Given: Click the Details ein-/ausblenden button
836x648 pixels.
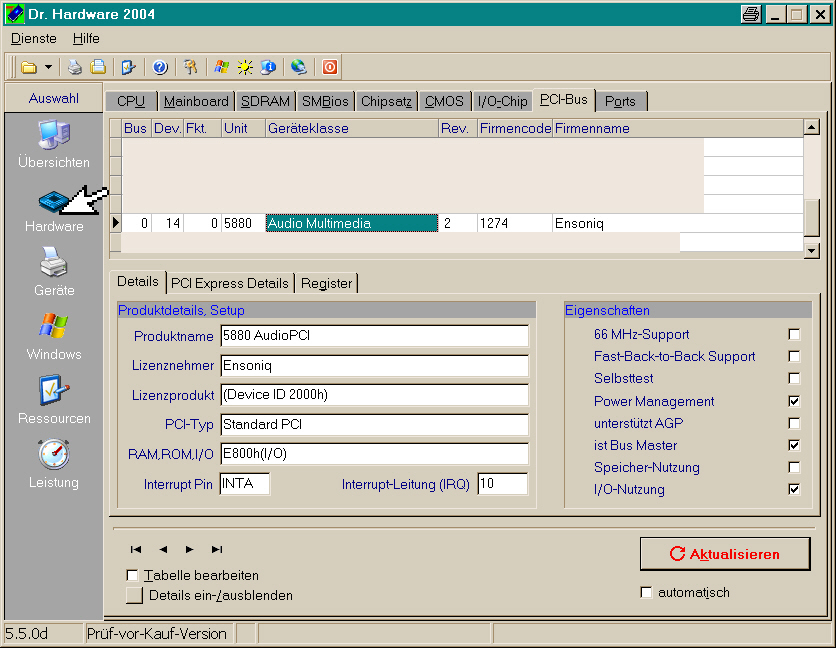Looking at the screenshot, I should coord(134,595).
